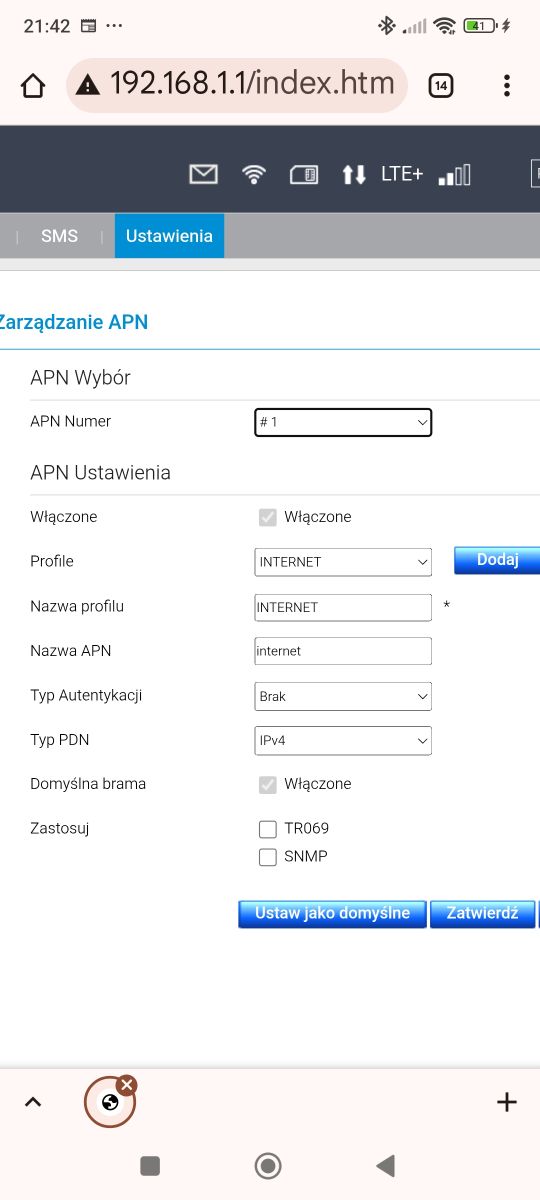Open the APN Numer dropdown showing # 1
The width and height of the screenshot is (540, 1200).
[343, 423]
